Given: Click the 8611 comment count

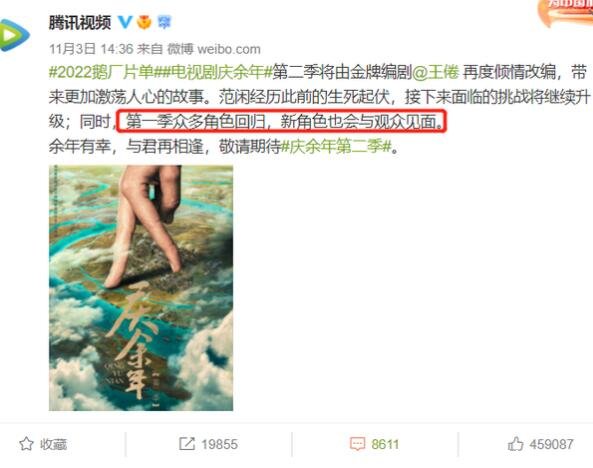Looking at the screenshot, I should 385,444.
